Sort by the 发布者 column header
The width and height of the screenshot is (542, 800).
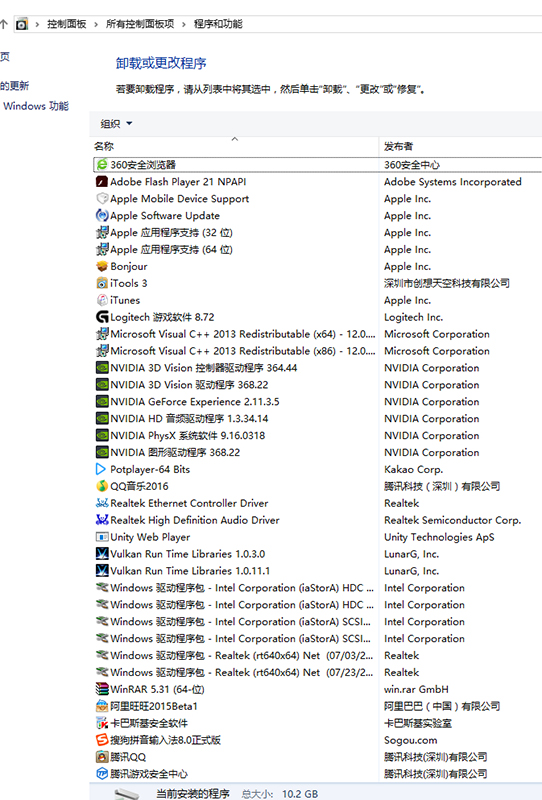tap(460, 146)
